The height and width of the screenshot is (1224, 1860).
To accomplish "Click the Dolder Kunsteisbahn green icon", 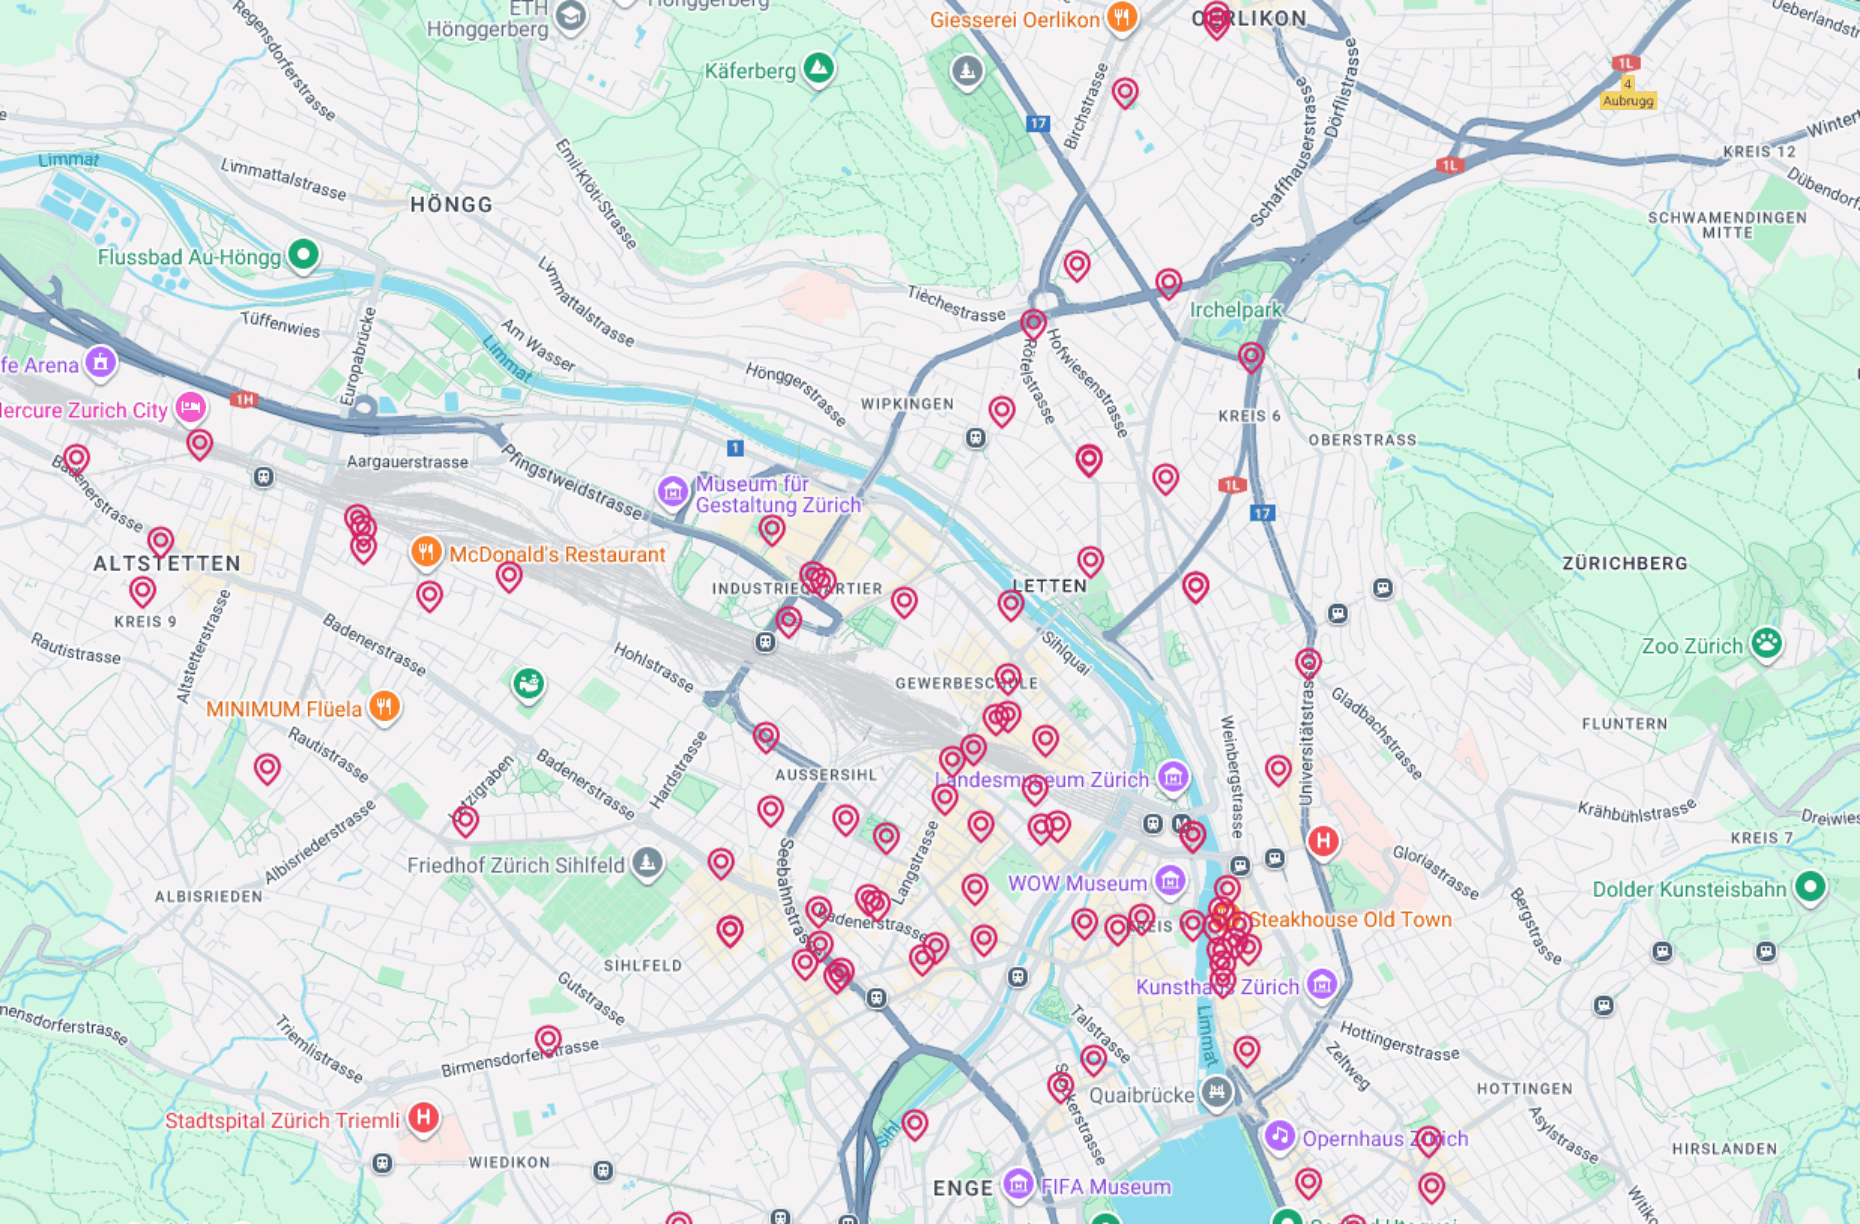I will click(x=1809, y=886).
